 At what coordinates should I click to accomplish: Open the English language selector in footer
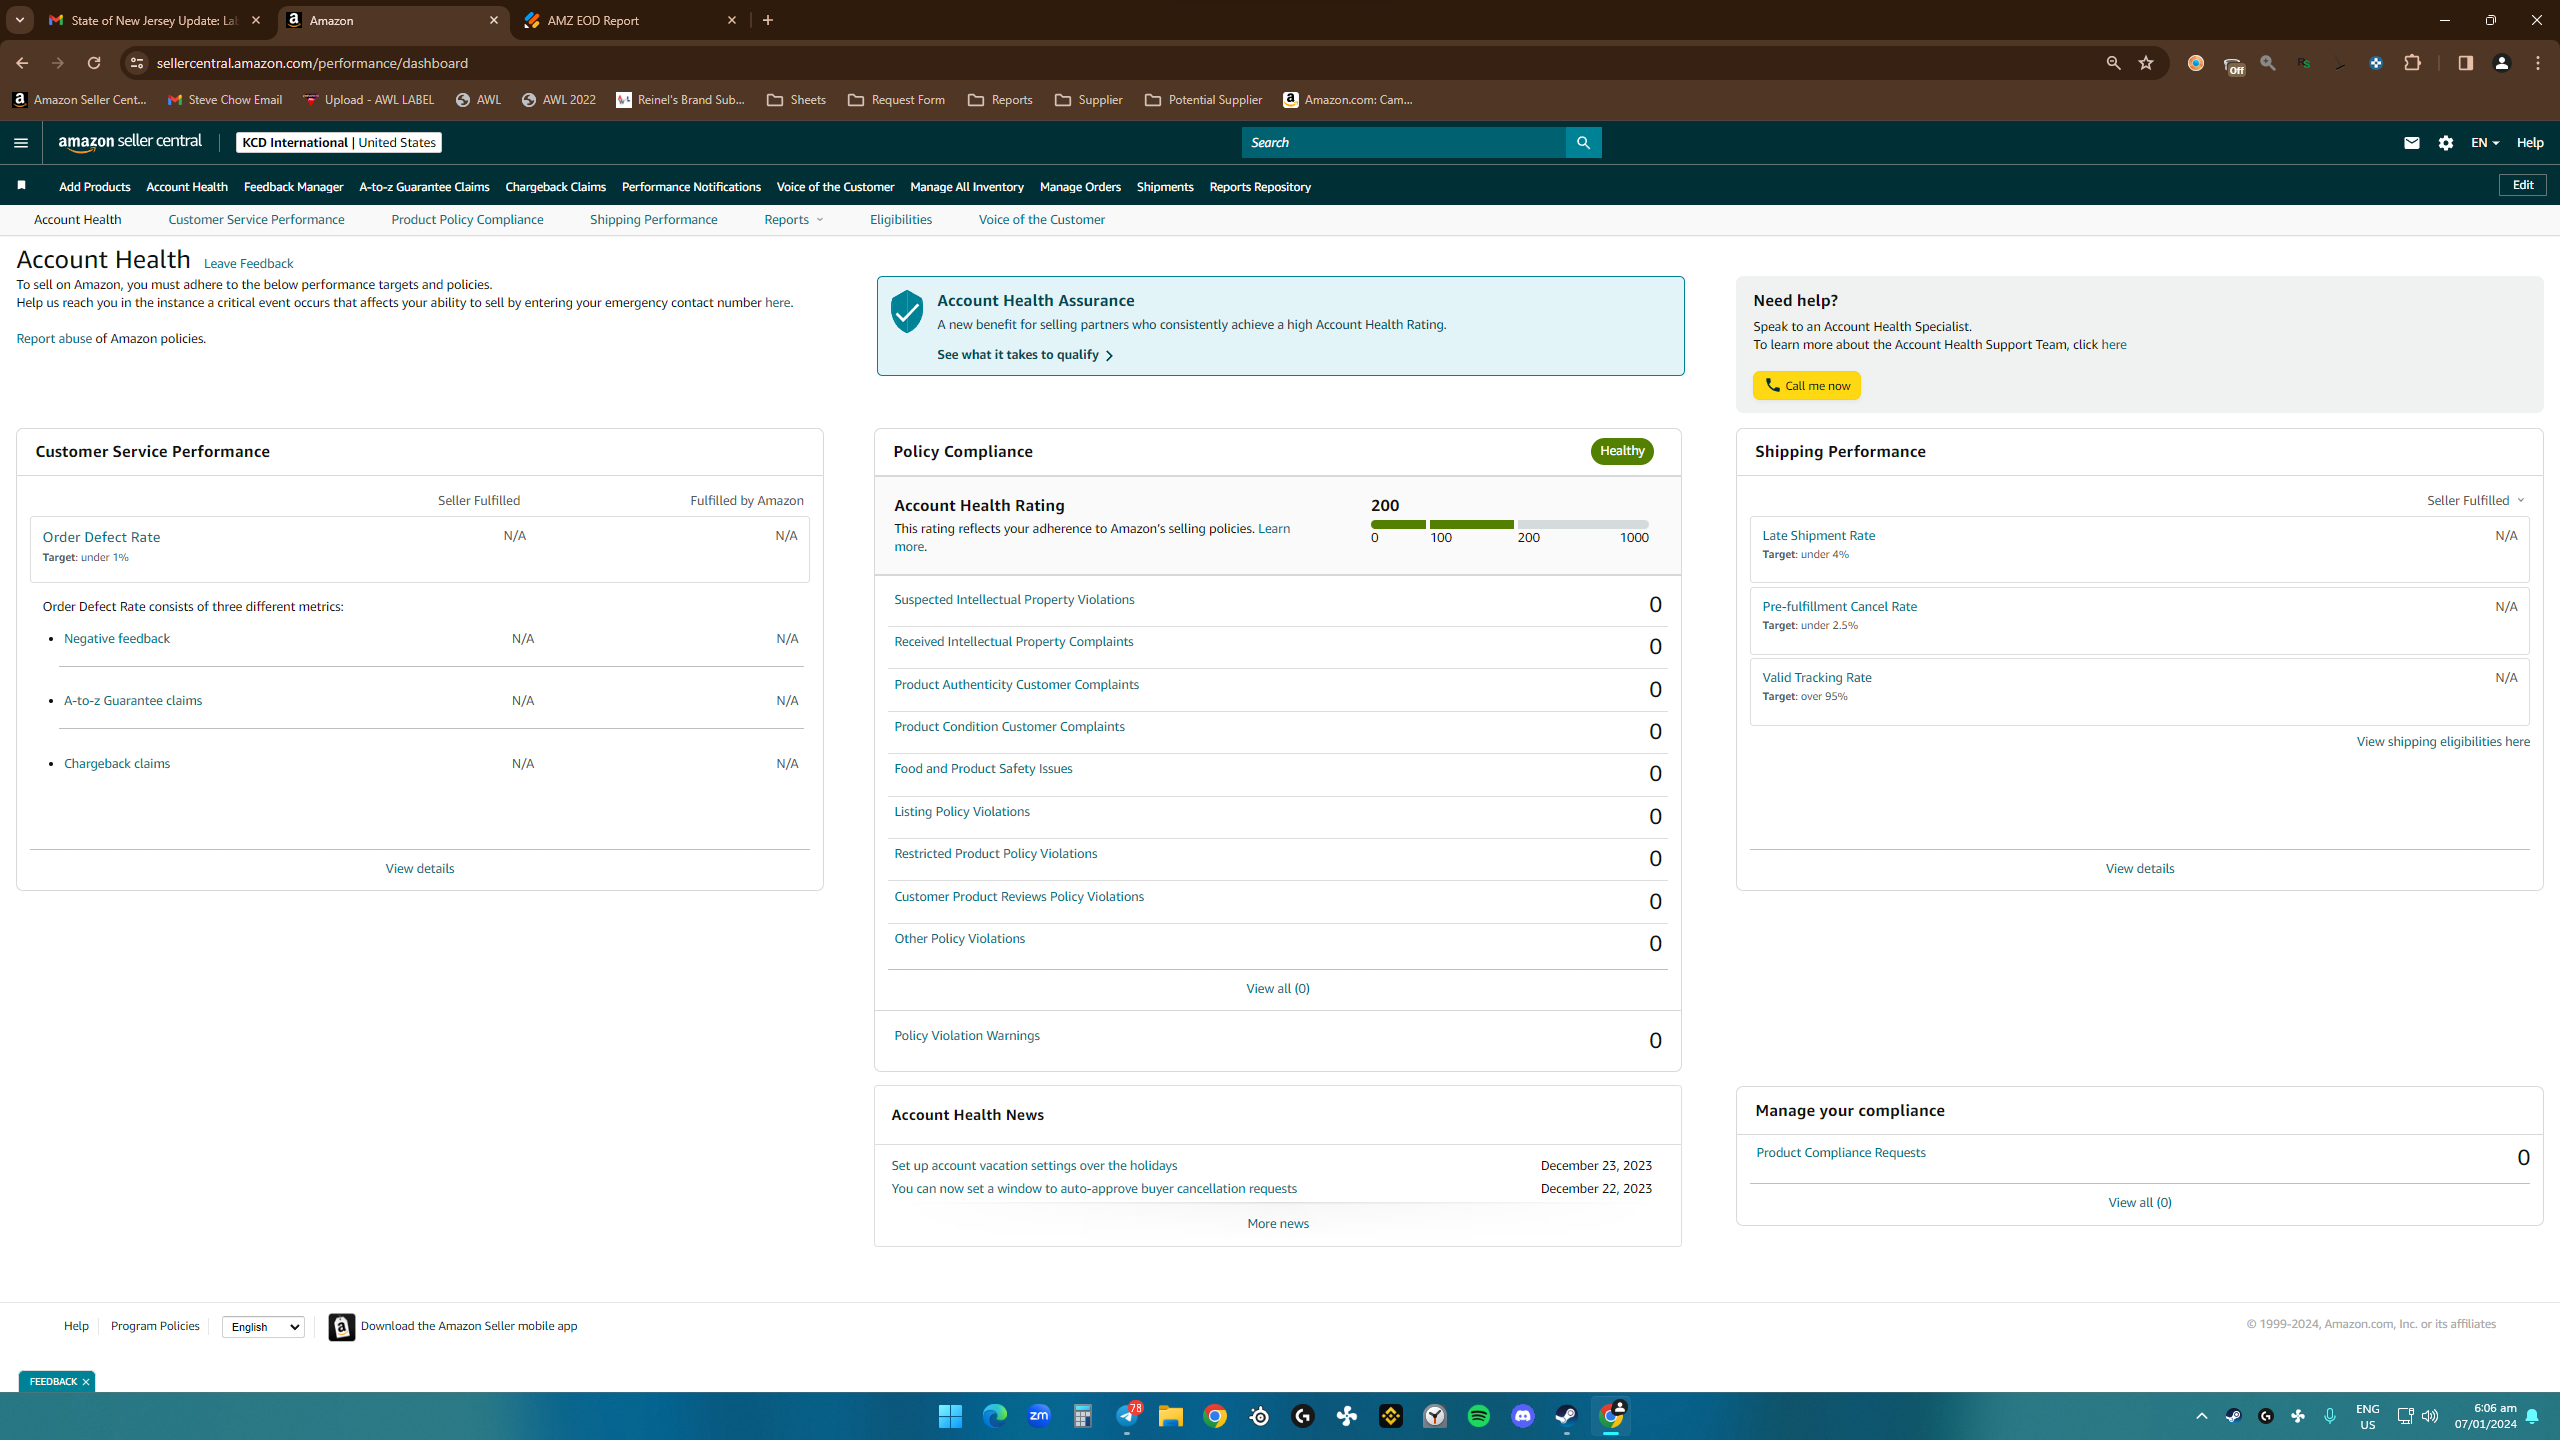click(263, 1327)
